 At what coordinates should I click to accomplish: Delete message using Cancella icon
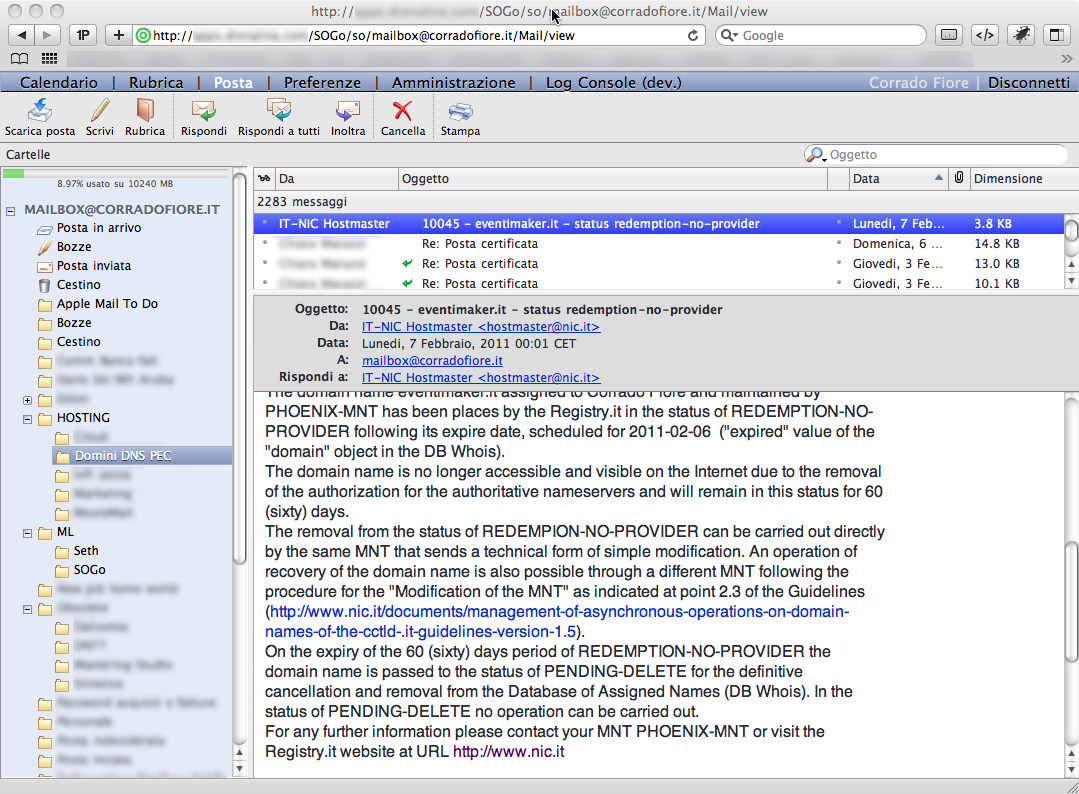click(x=402, y=110)
